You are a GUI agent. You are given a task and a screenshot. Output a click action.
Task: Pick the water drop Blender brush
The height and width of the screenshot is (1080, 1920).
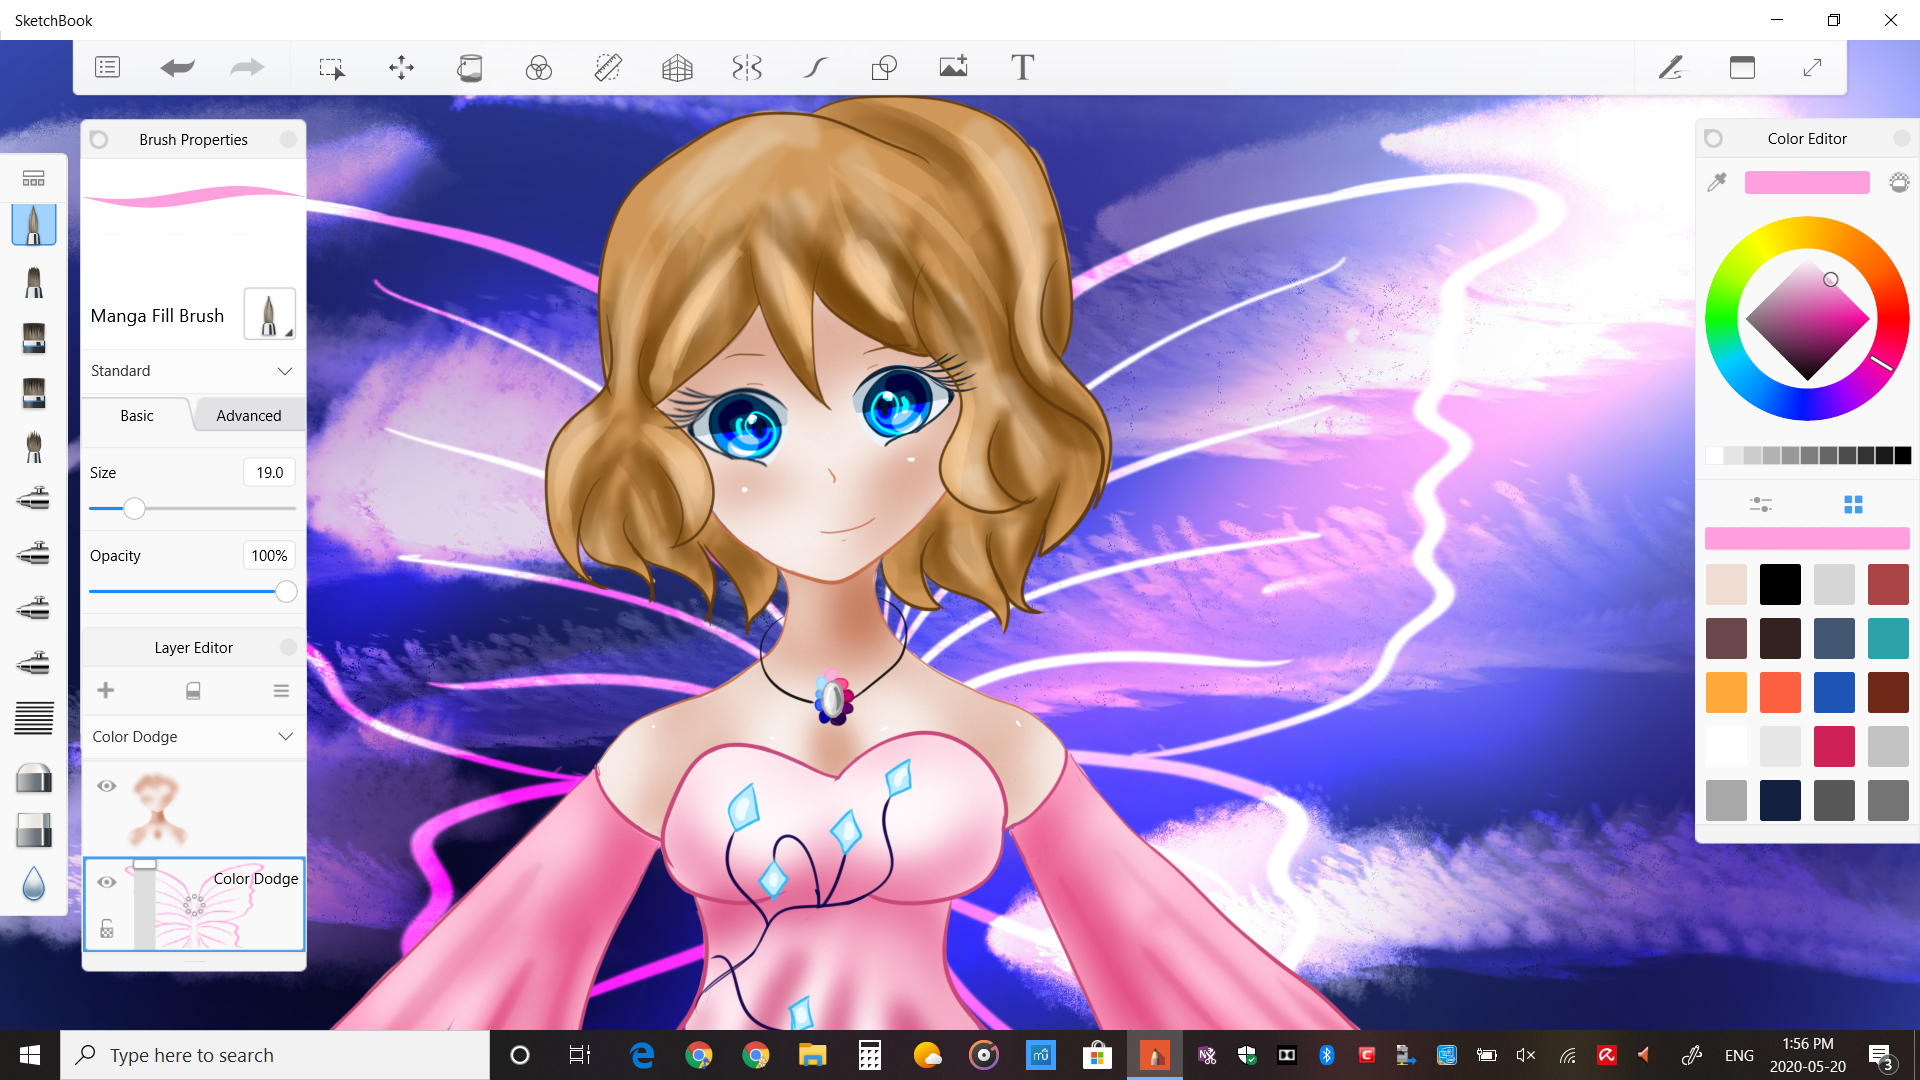click(33, 883)
